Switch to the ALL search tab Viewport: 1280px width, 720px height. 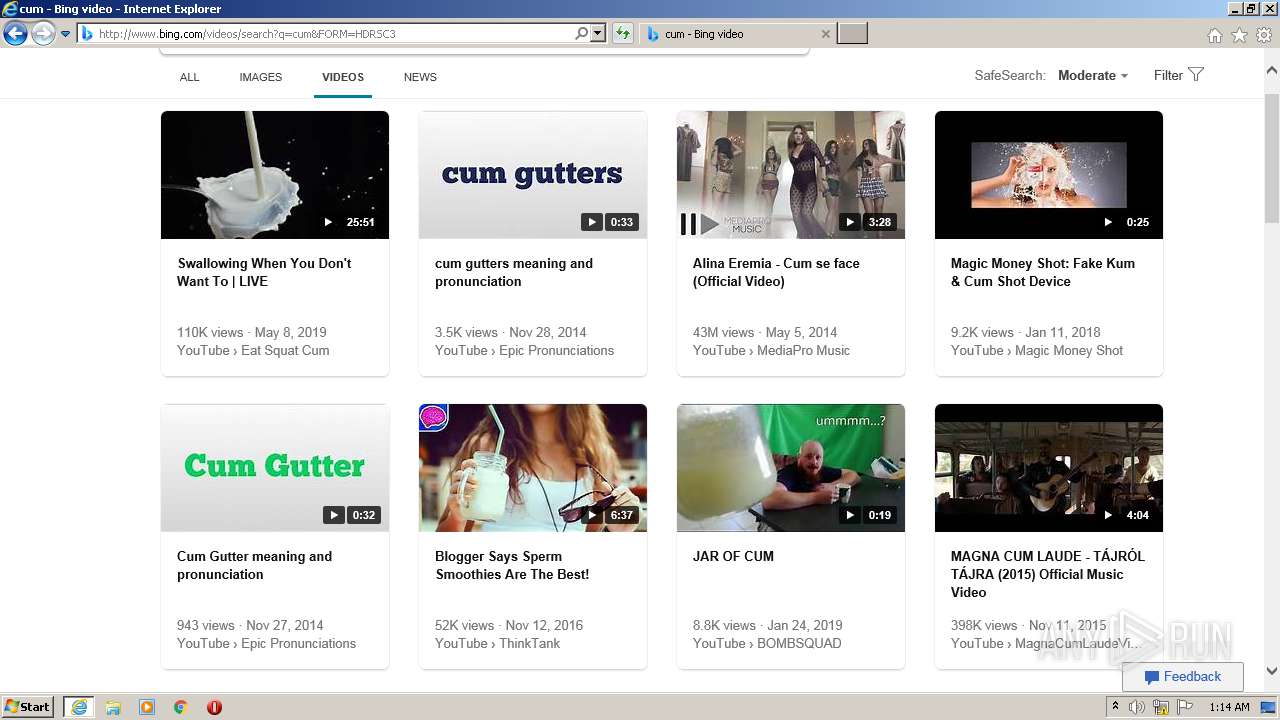189,77
